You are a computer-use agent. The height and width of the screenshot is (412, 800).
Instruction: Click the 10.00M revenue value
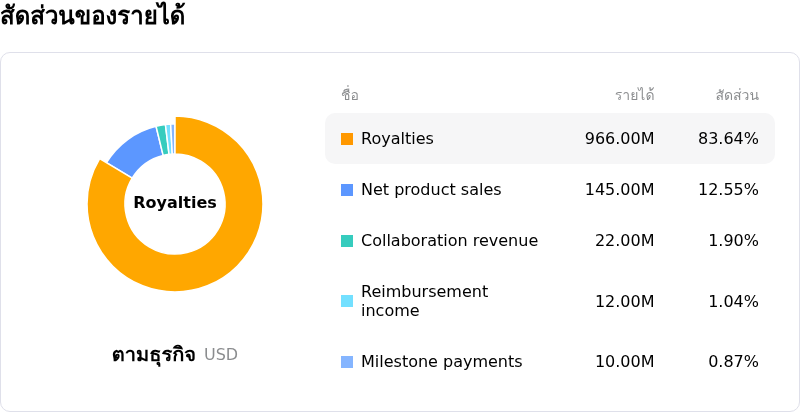624,362
